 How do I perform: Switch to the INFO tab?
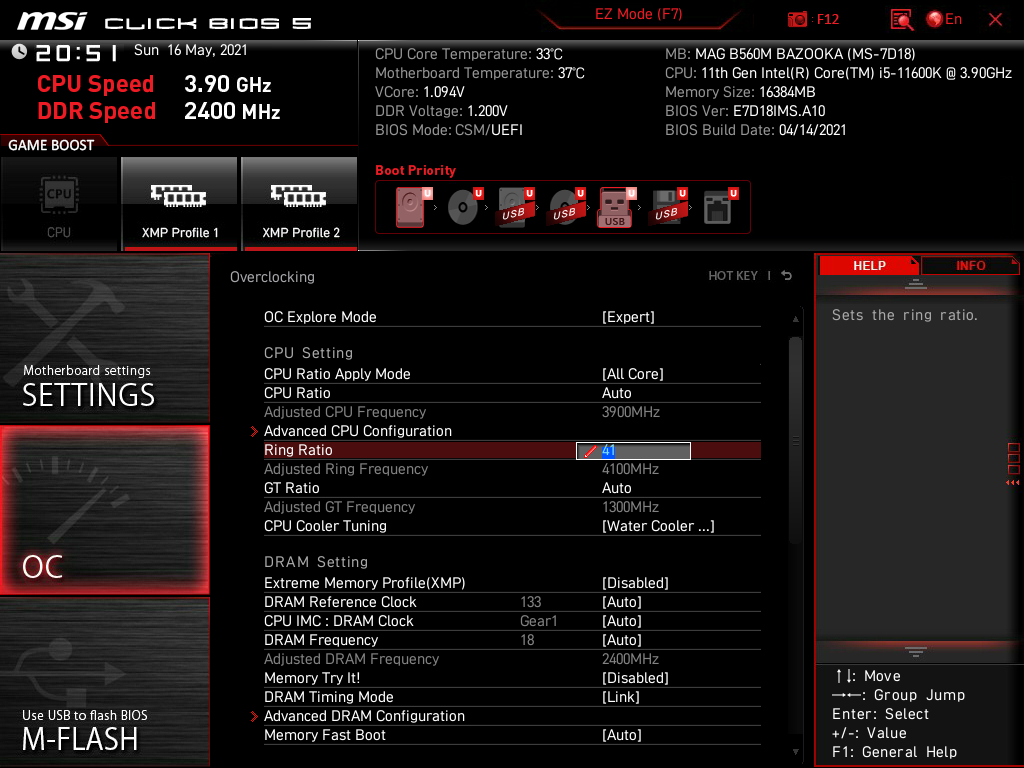click(x=970, y=266)
